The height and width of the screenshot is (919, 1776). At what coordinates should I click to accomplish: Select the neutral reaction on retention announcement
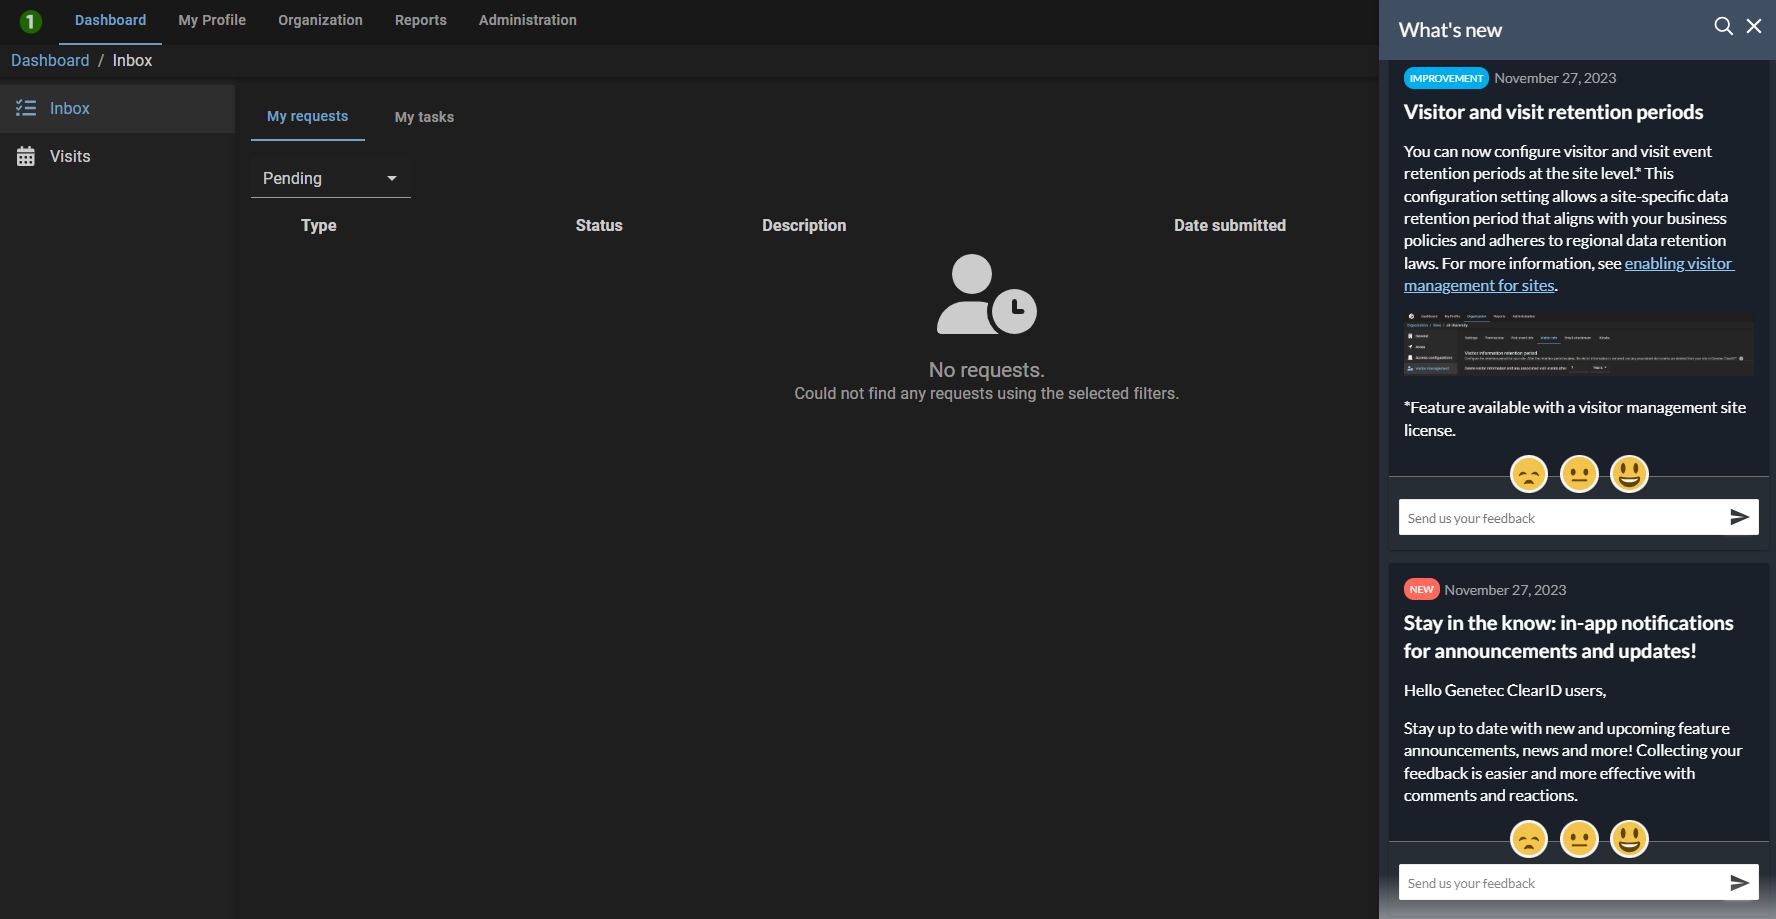click(1579, 473)
